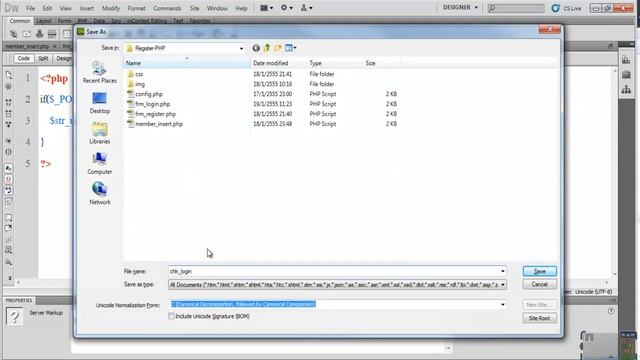The height and width of the screenshot is (360, 640).
Task: Click the Server Markup question mark icon
Action: (x=14, y=316)
